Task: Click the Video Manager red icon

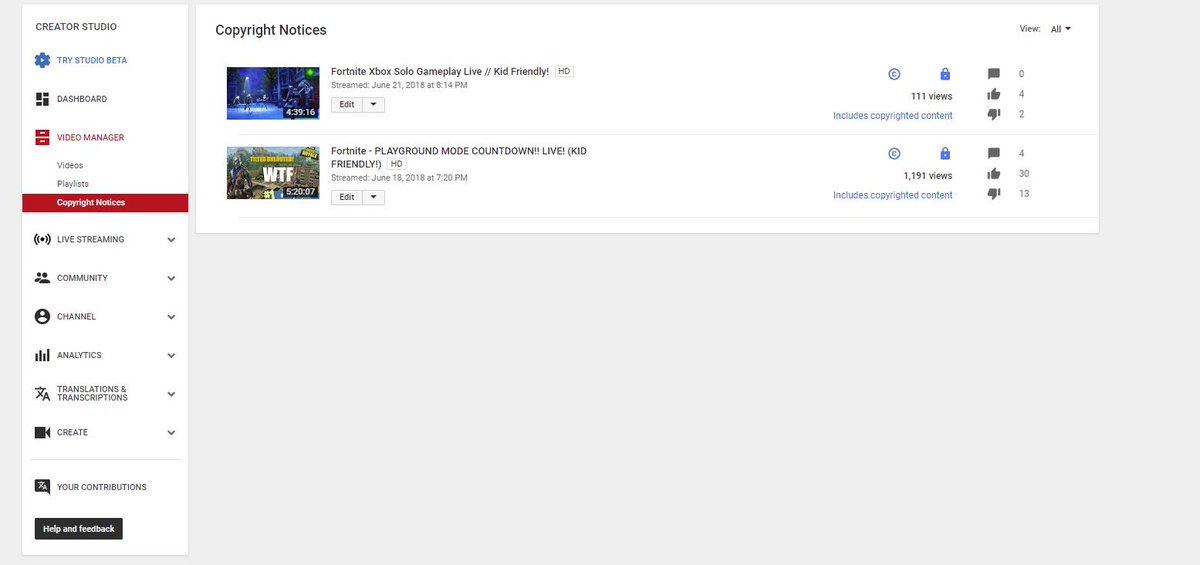Action: 42,137
